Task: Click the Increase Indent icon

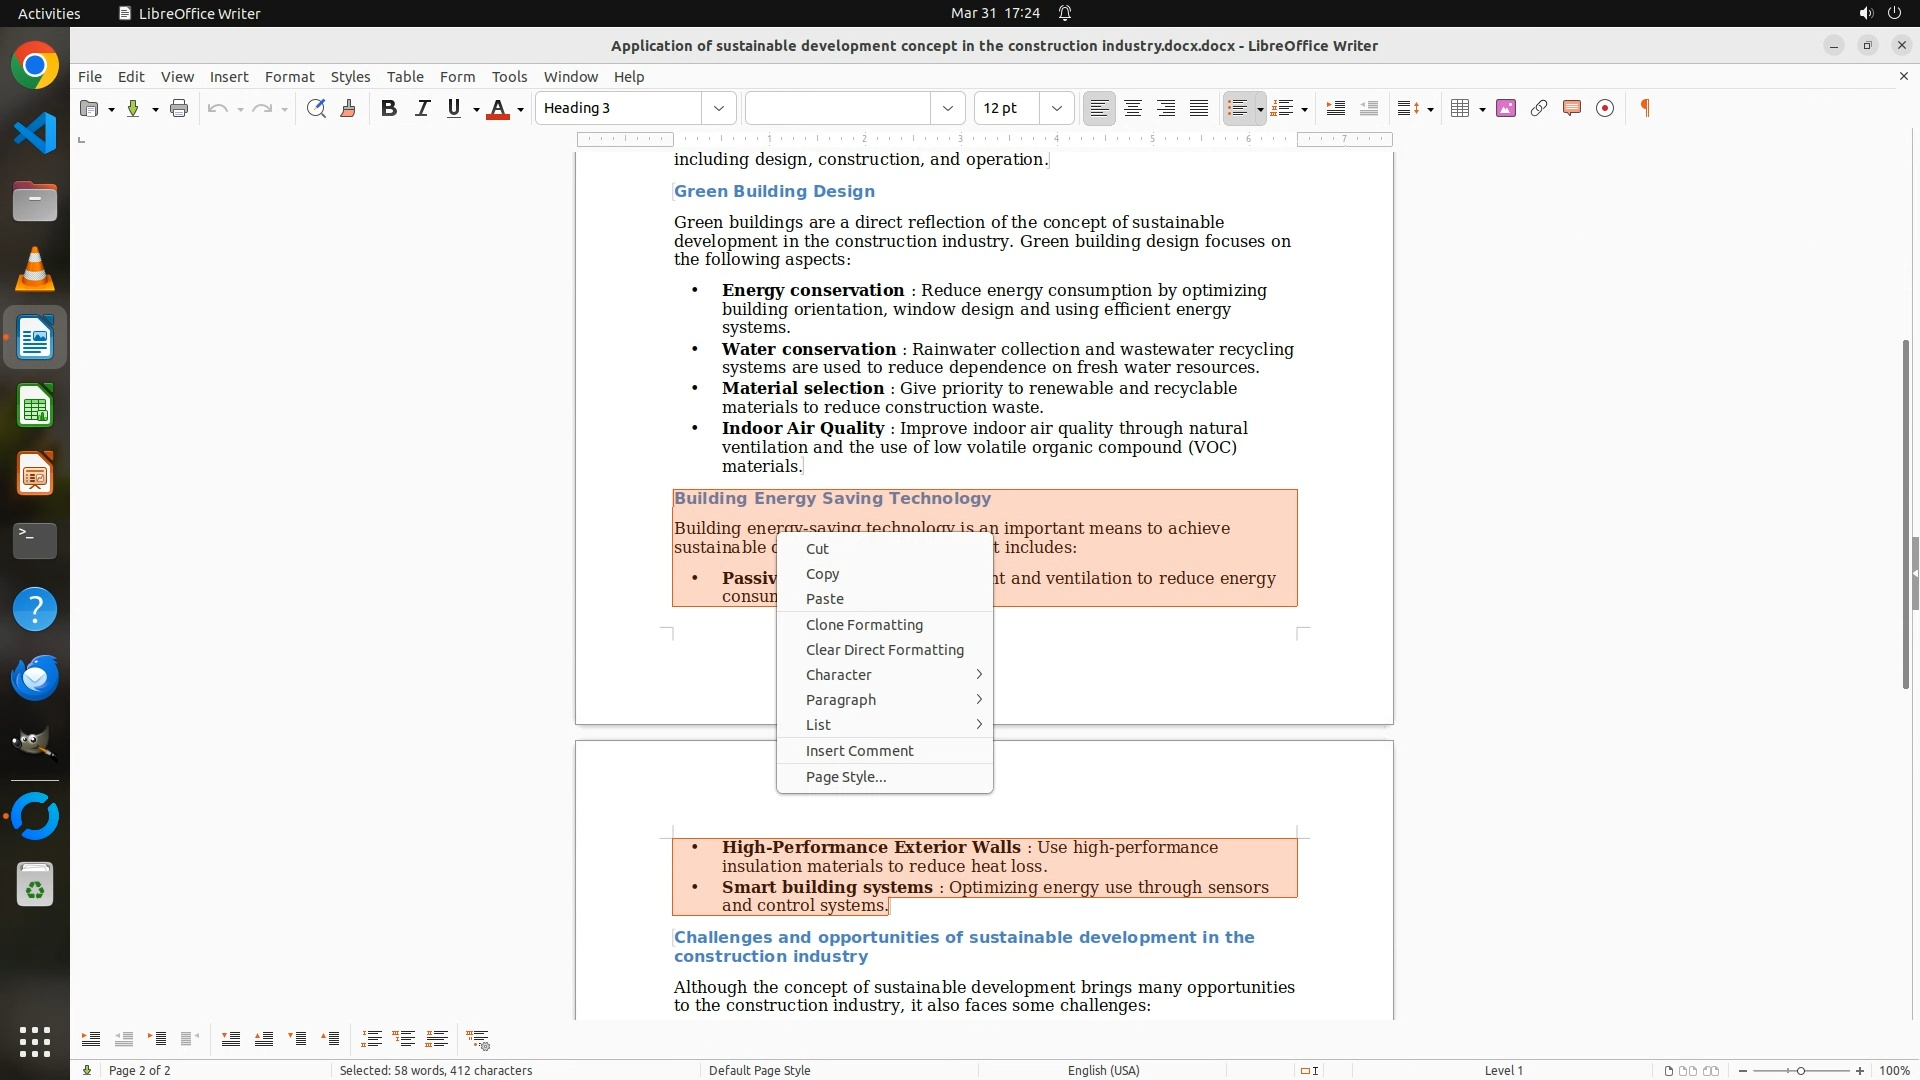Action: click(x=1335, y=108)
